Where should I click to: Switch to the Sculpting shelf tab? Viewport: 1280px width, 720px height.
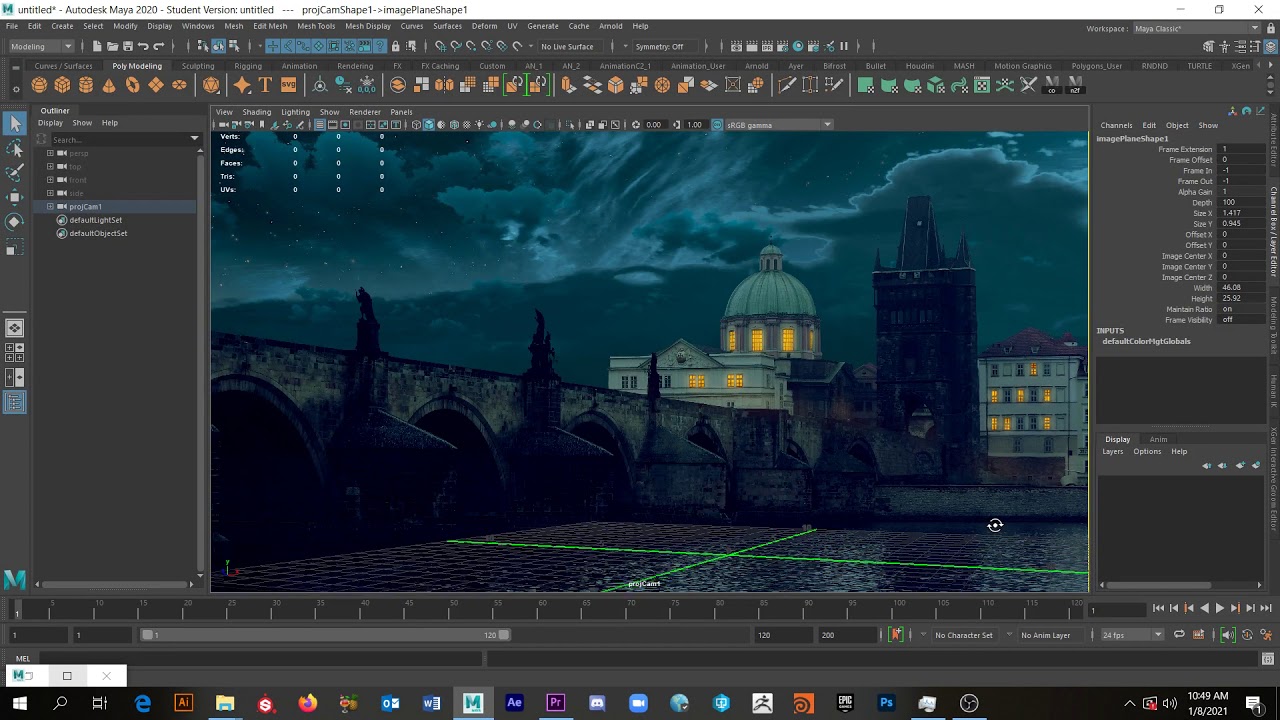pos(198,66)
